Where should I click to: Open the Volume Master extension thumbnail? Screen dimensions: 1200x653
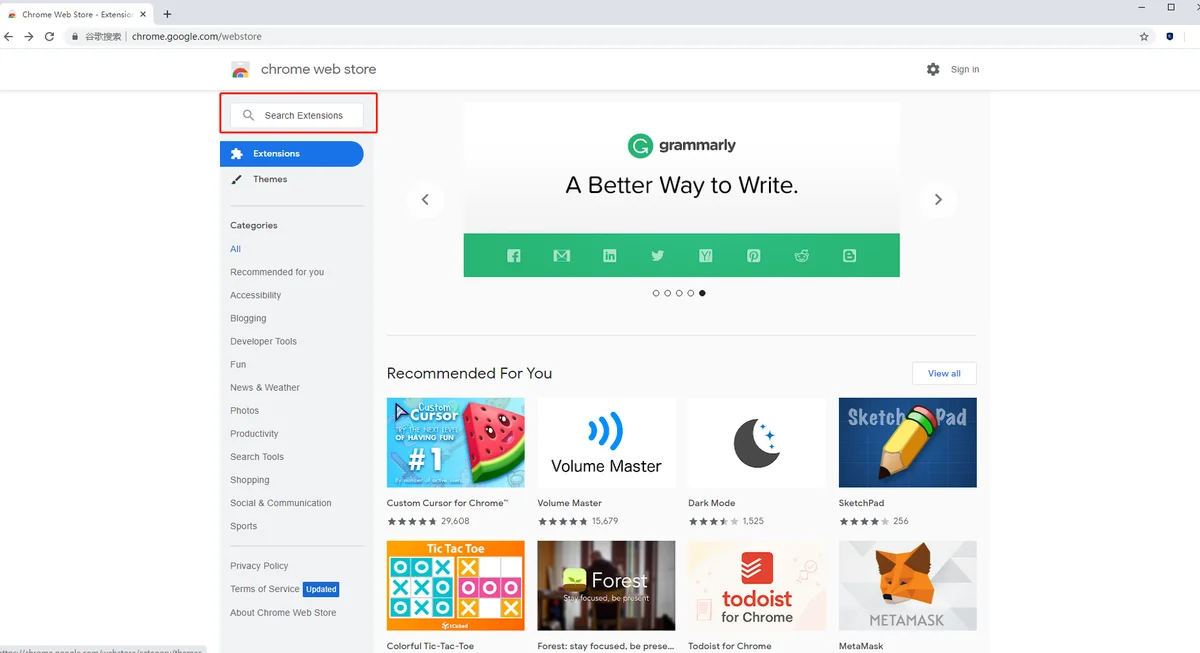tap(606, 443)
